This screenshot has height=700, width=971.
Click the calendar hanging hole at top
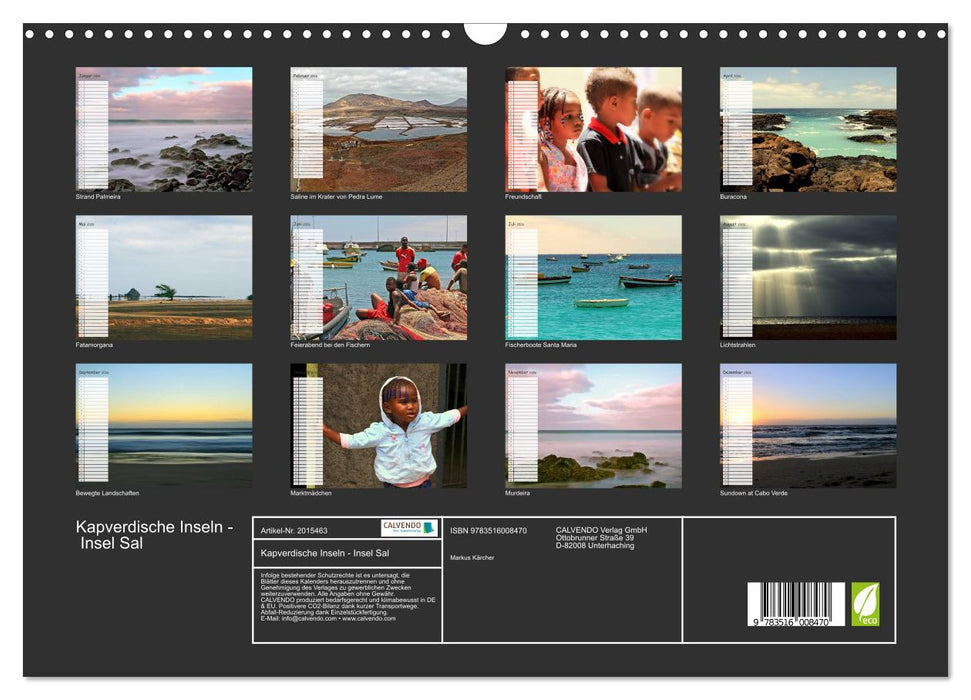coord(485,32)
